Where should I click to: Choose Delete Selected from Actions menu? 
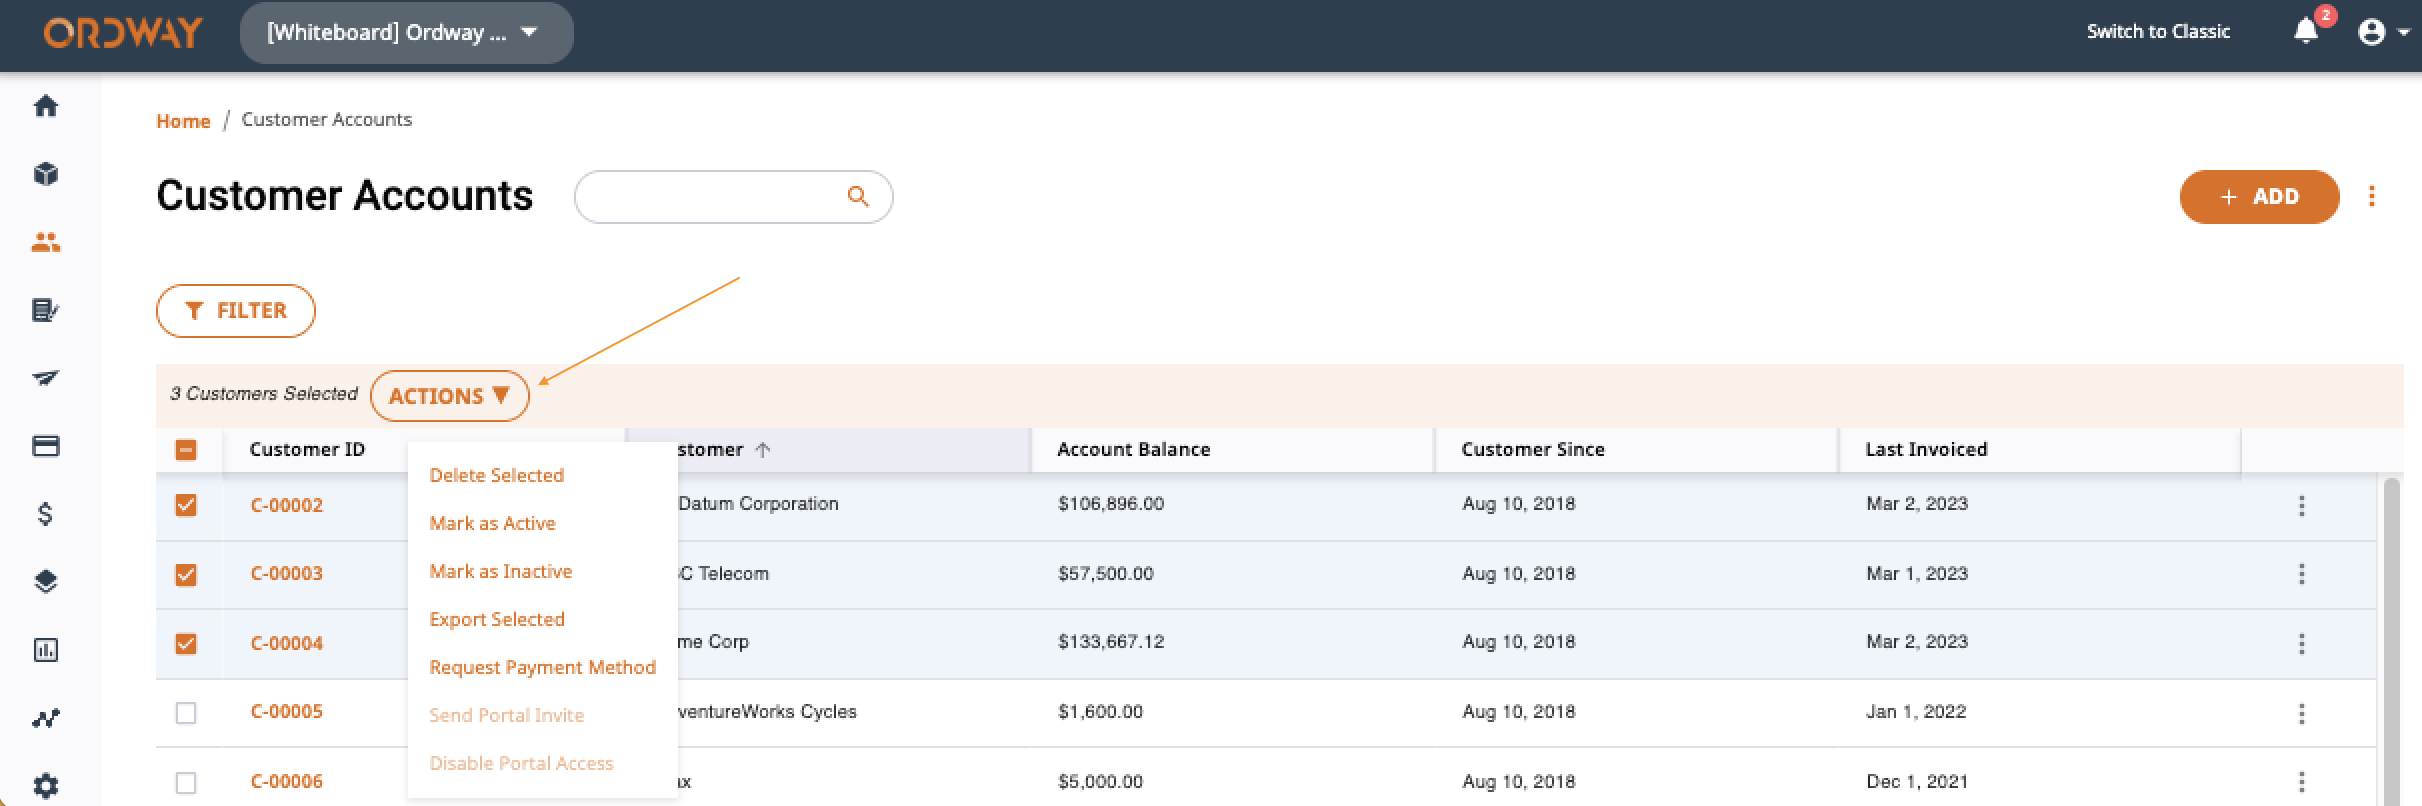coord(496,475)
